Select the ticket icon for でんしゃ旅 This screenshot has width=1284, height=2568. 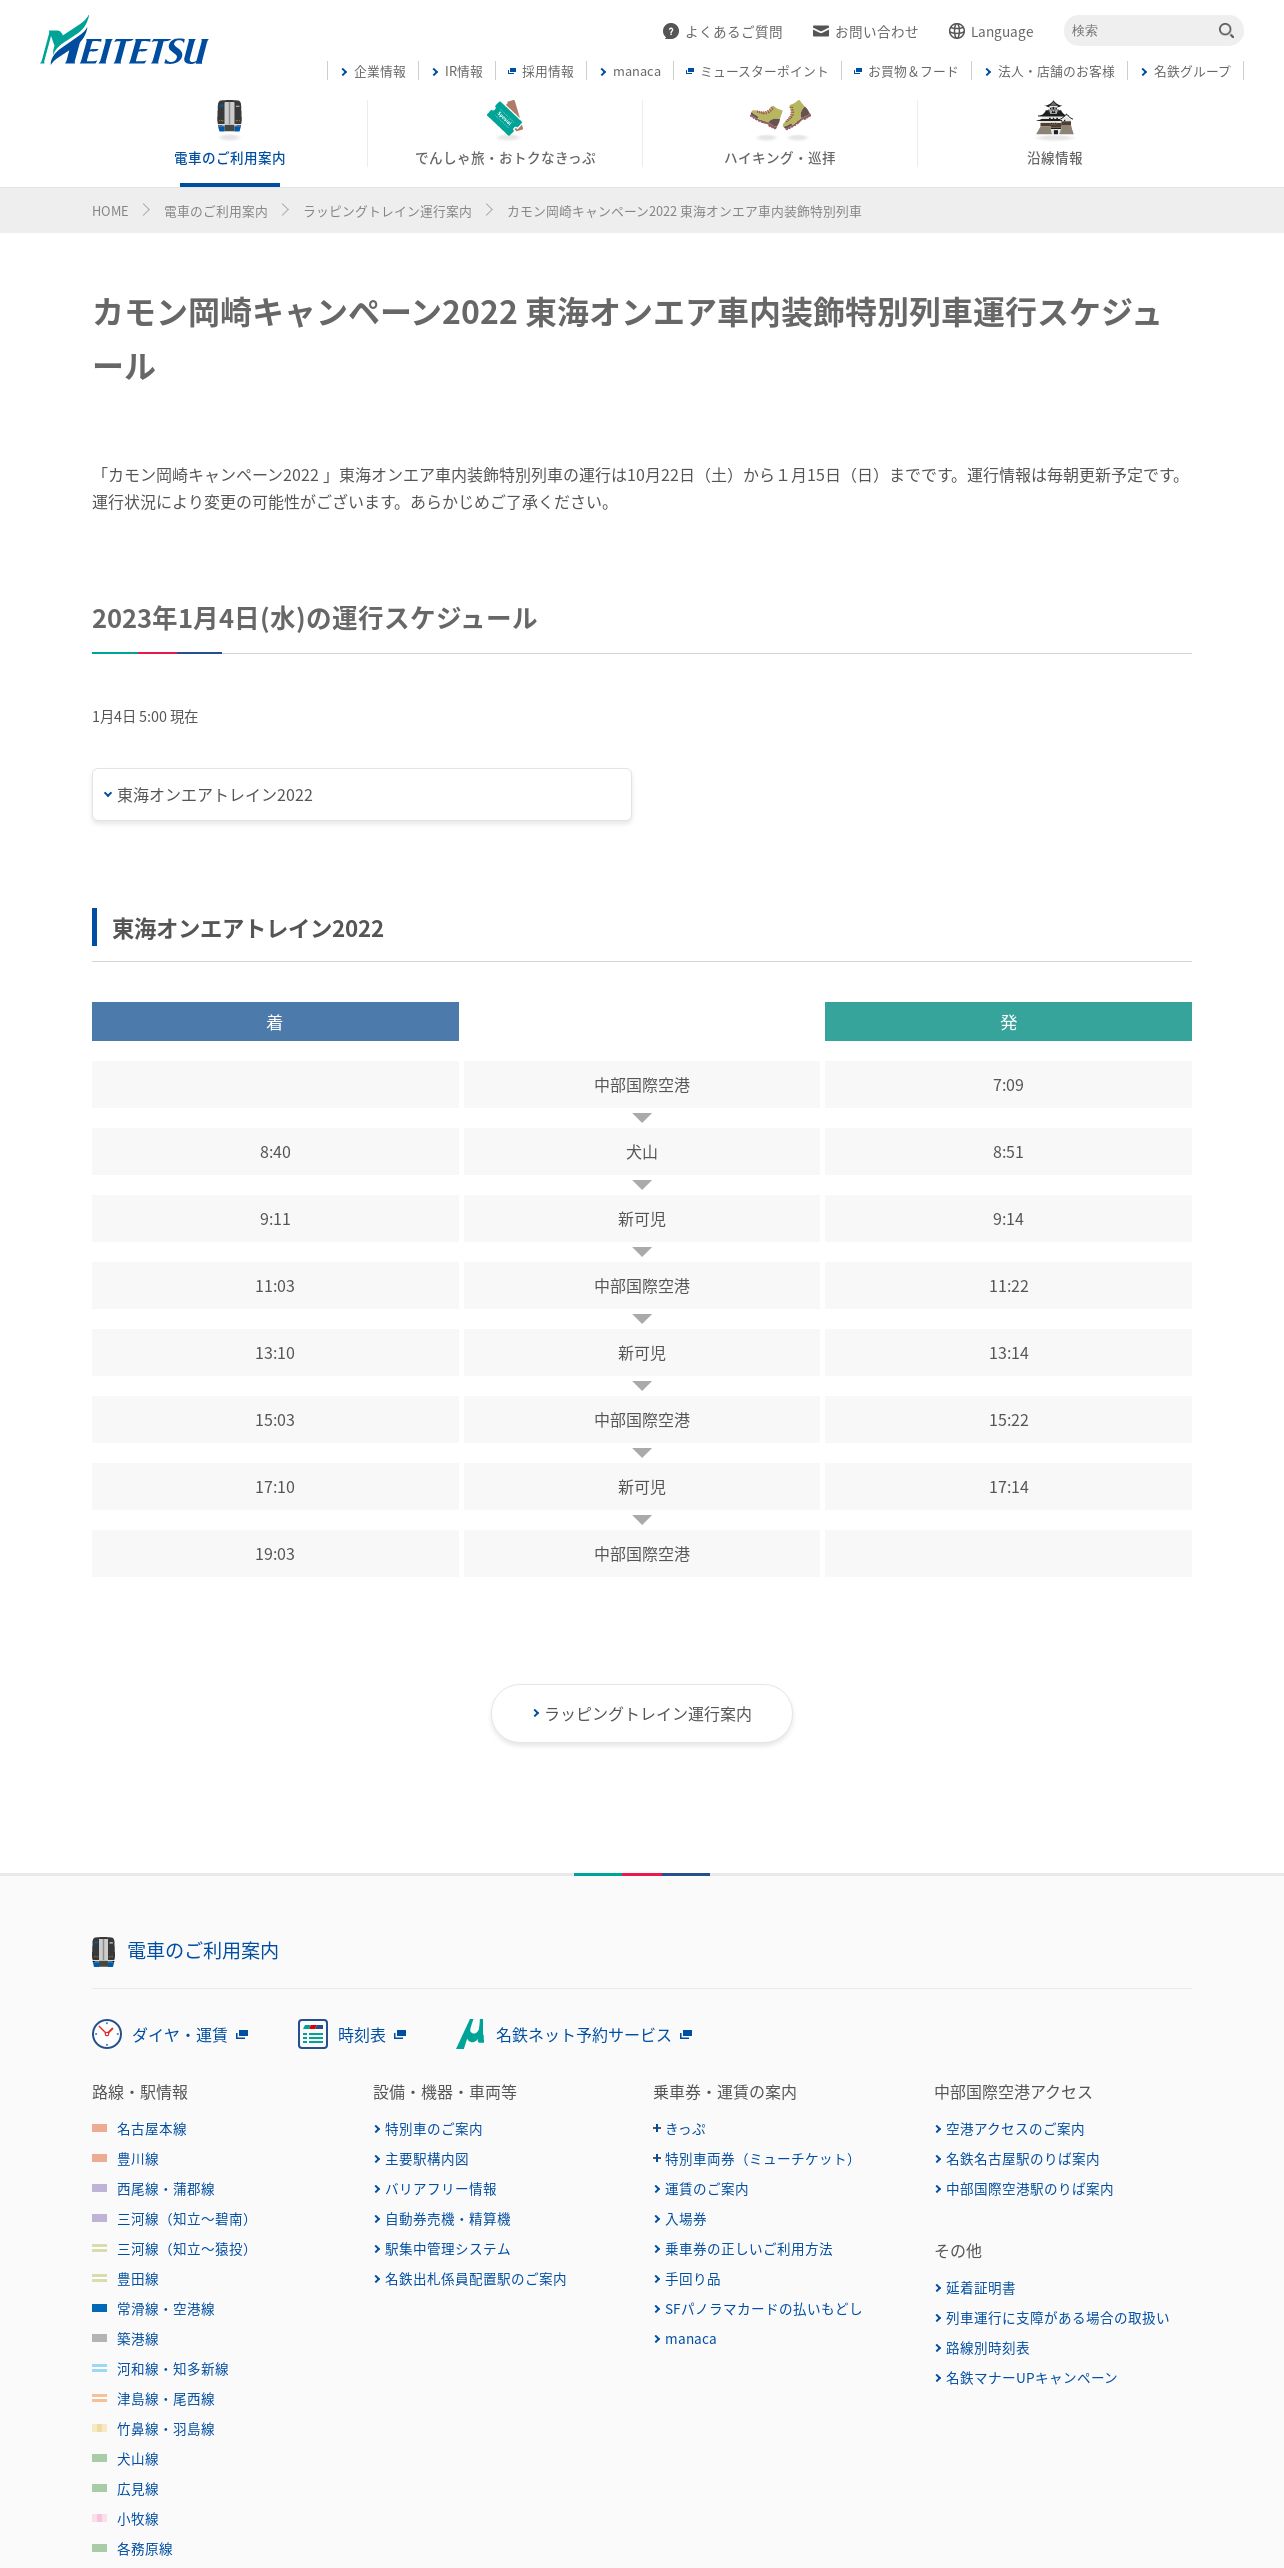point(505,118)
